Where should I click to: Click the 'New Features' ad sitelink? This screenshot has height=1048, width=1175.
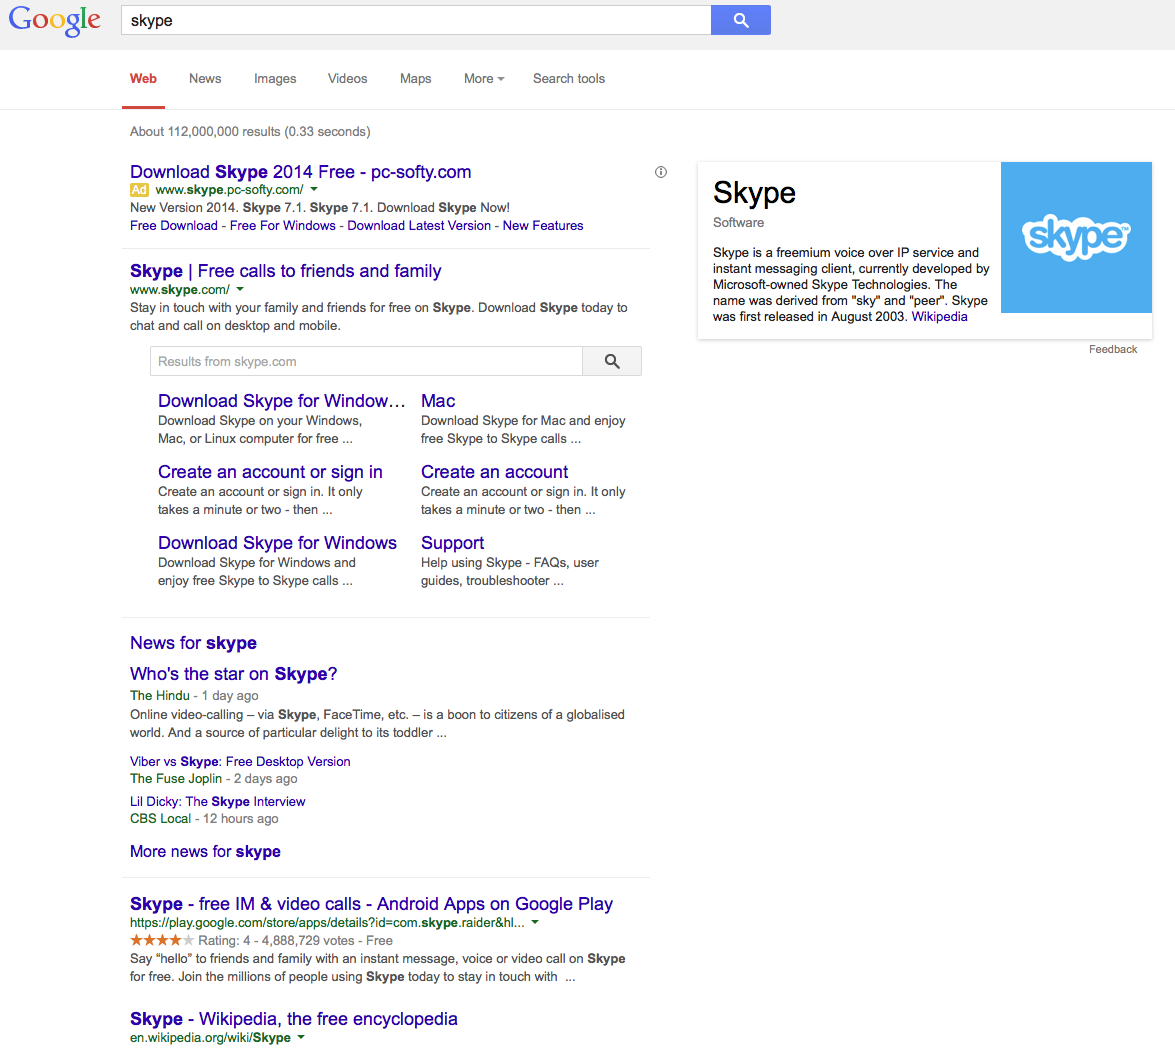[543, 225]
